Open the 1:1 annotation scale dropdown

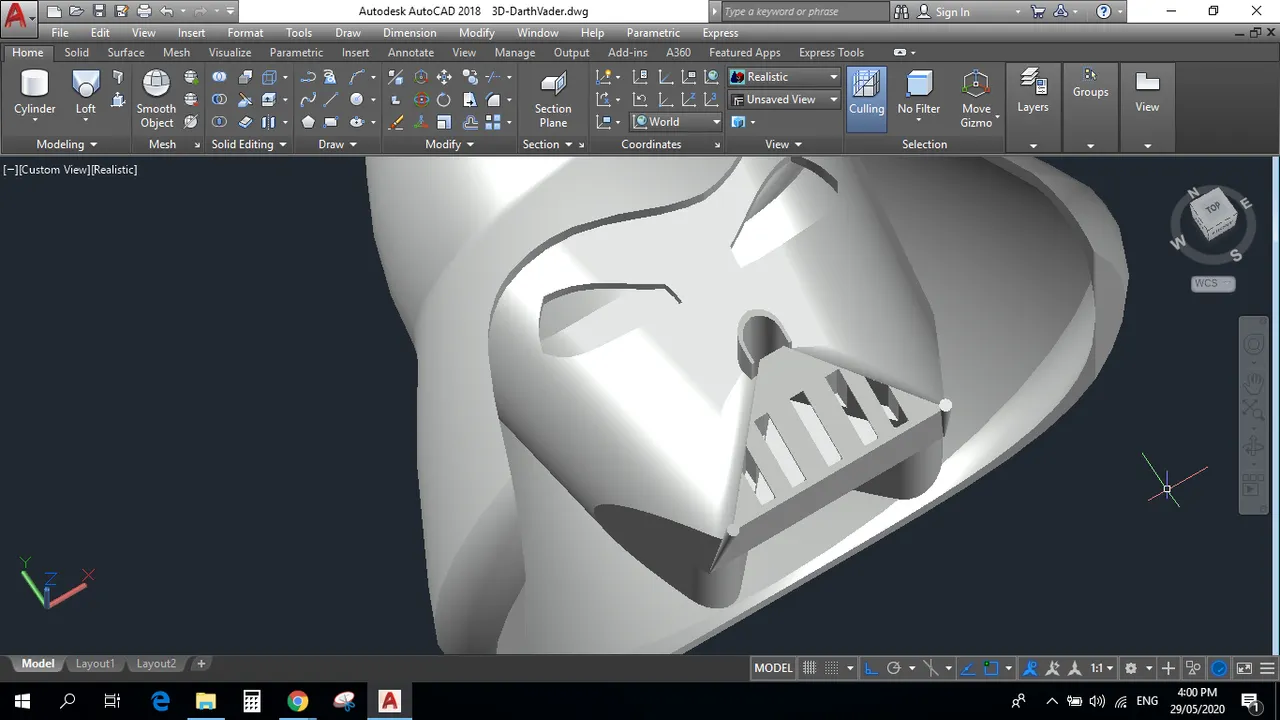1102,668
